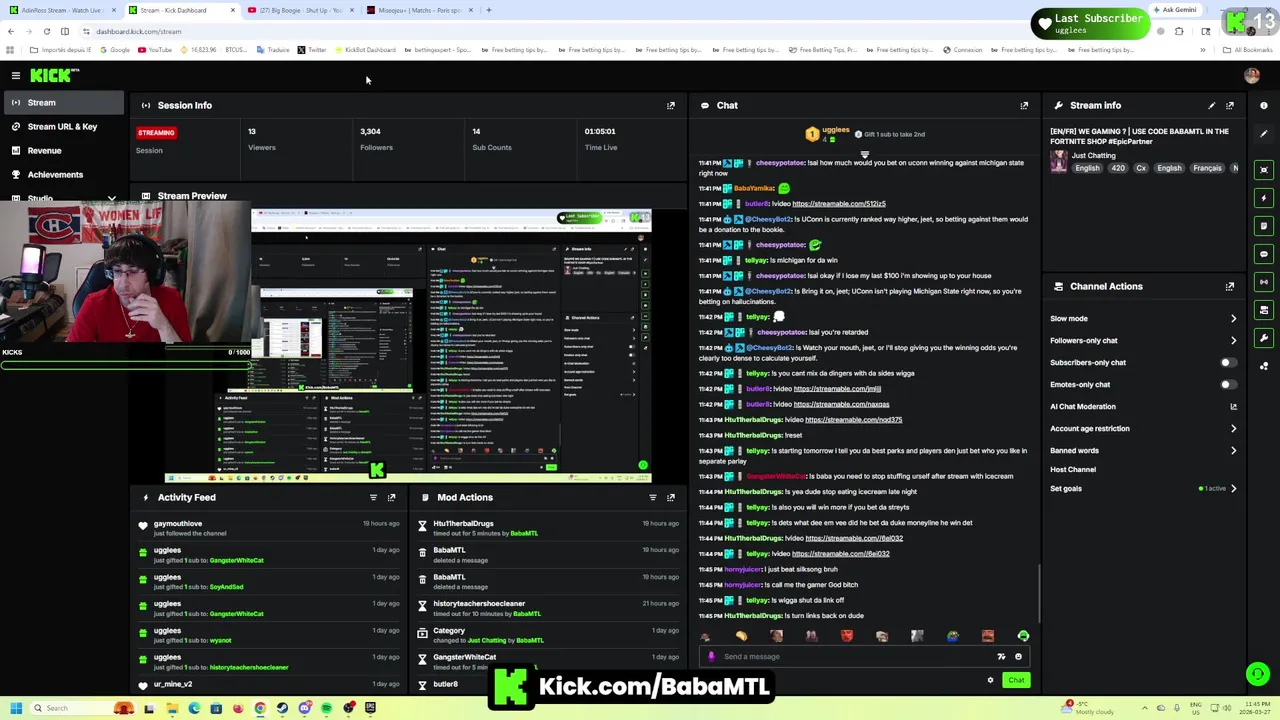Click the Ask Gemini button
1280x720 pixels.
coord(1174,10)
